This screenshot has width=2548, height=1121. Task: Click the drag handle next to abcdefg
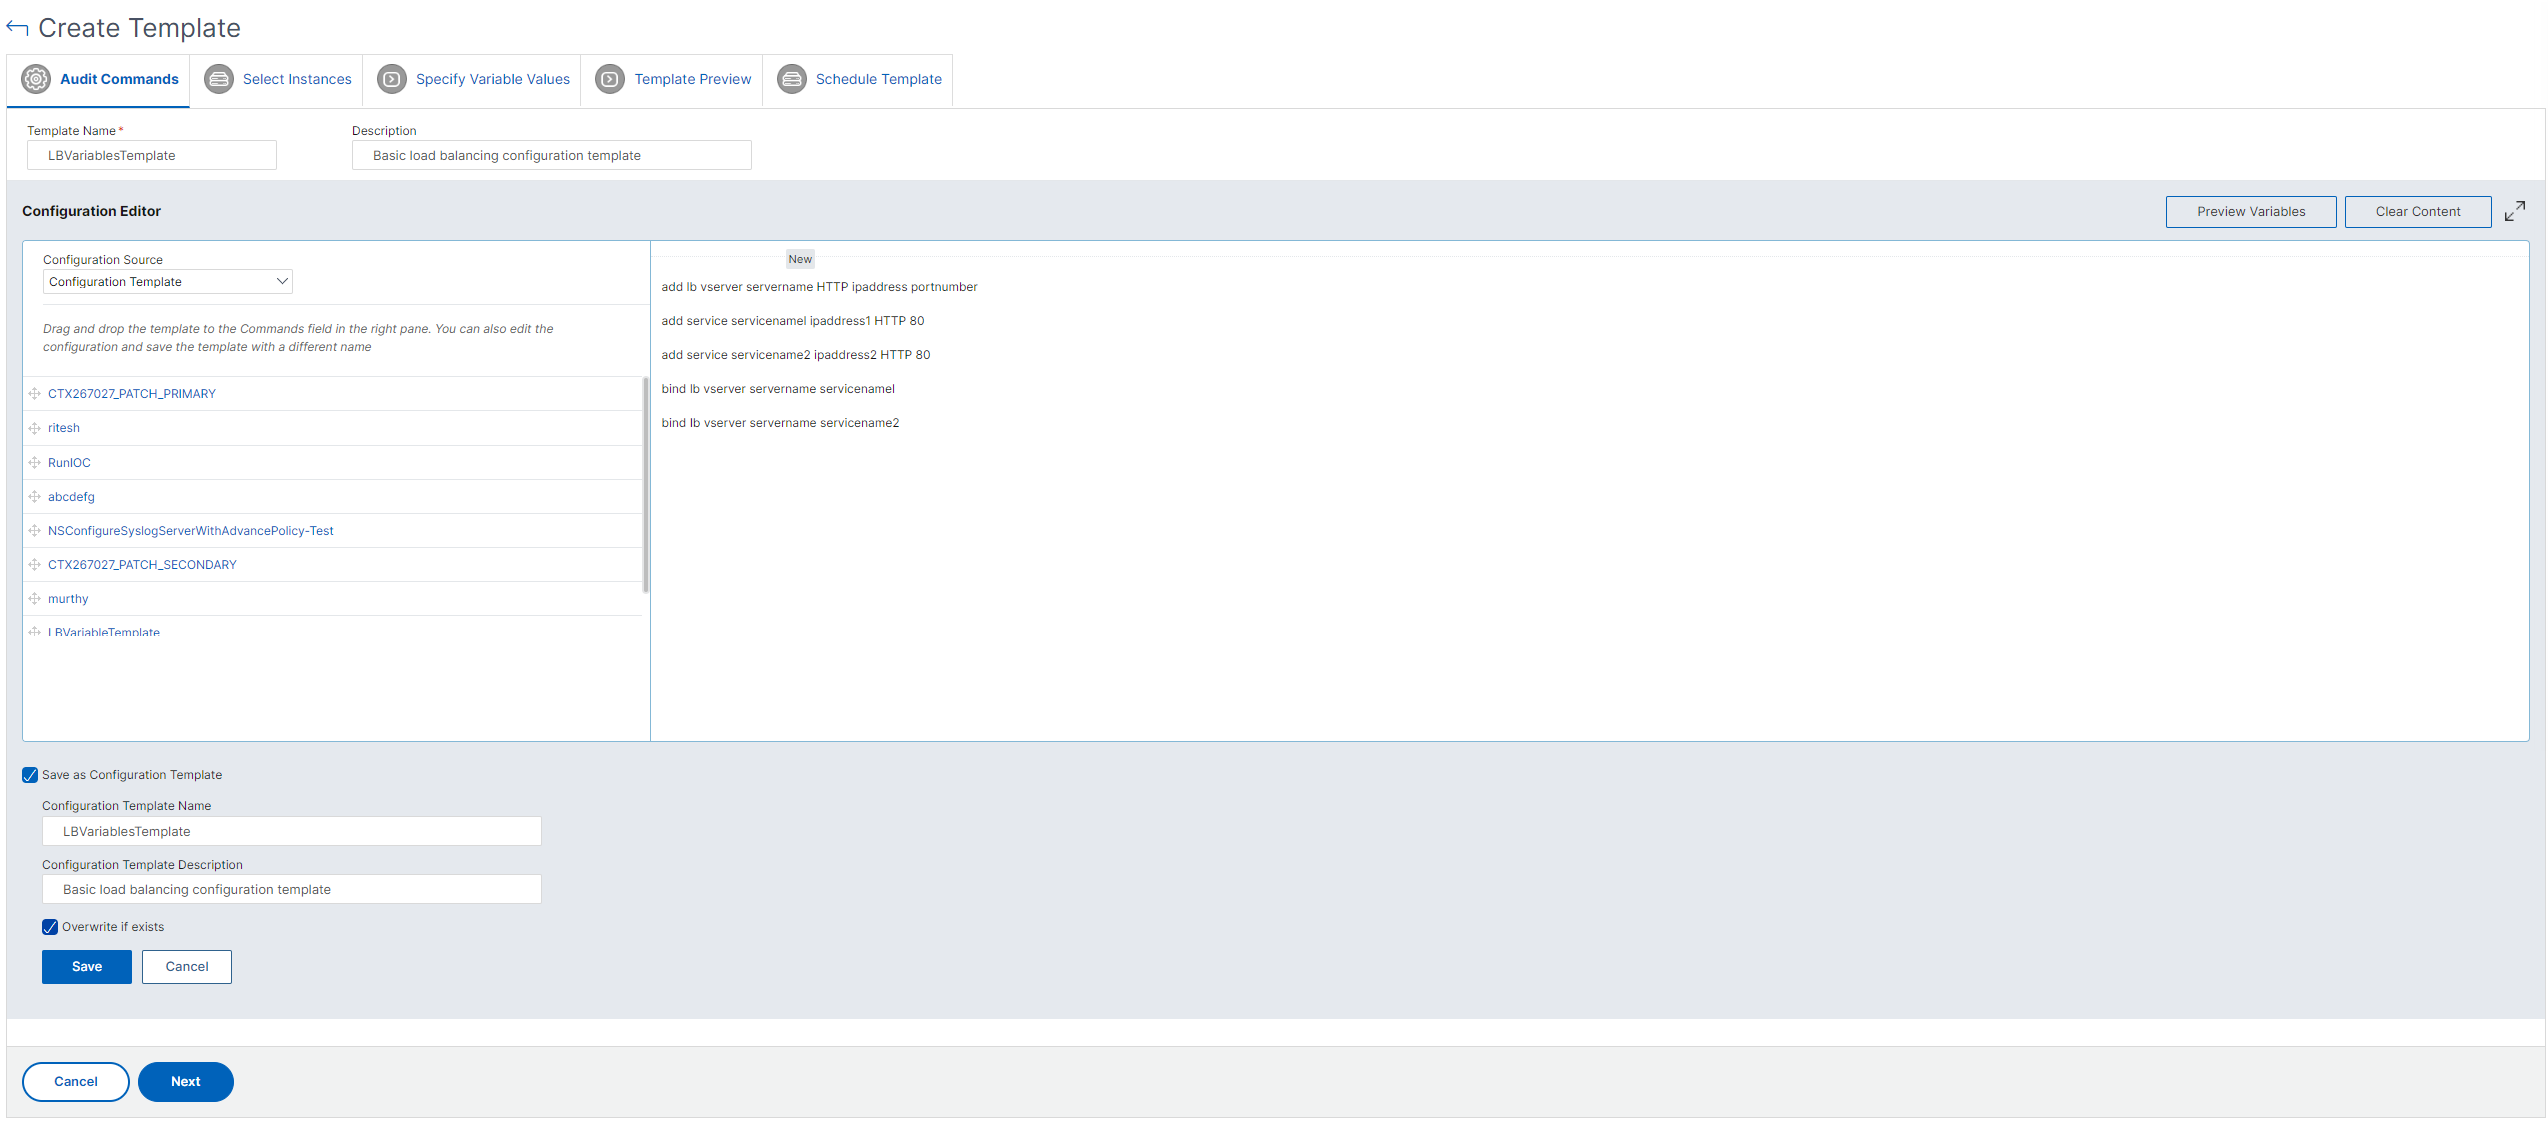tap(35, 497)
